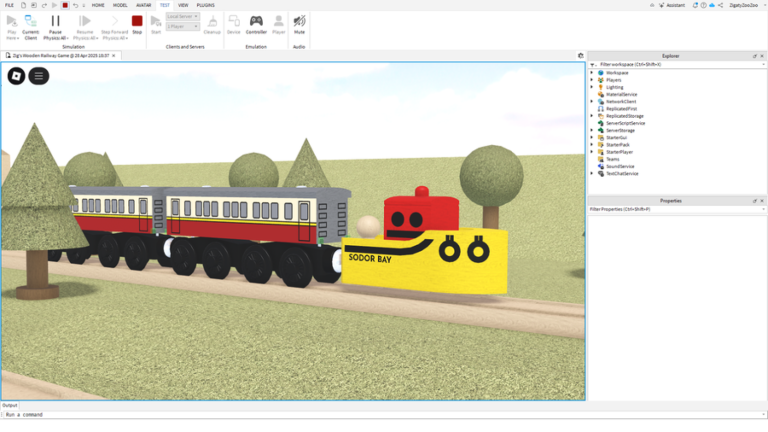Image resolution: width=768 pixels, height=432 pixels.
Task: Click the Output panel tab
Action: [9, 406]
